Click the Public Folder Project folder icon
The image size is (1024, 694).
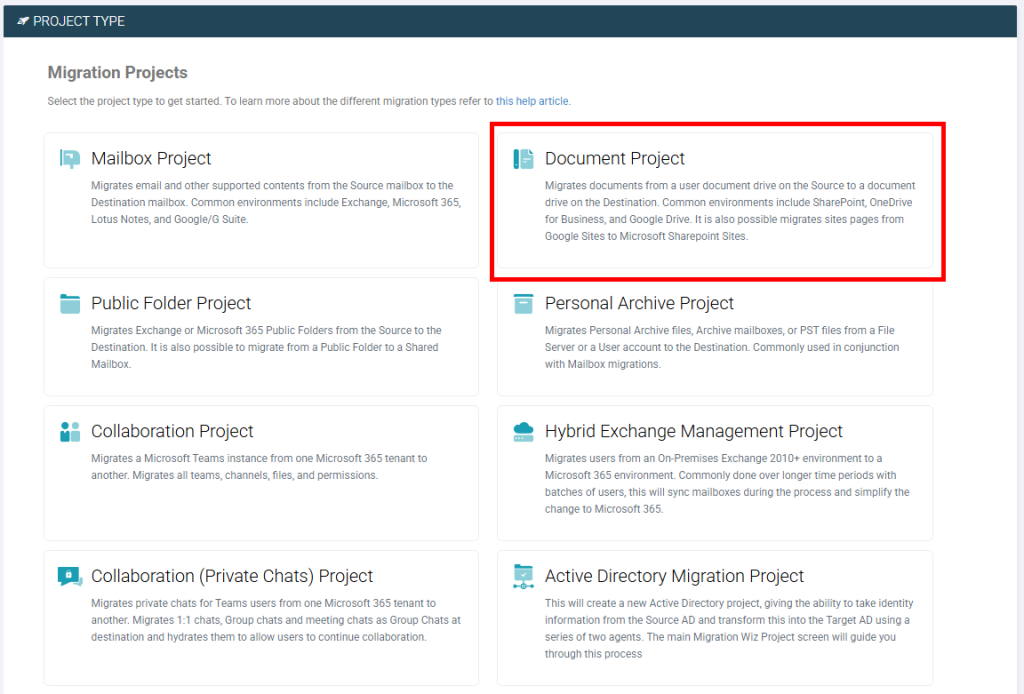coord(70,304)
